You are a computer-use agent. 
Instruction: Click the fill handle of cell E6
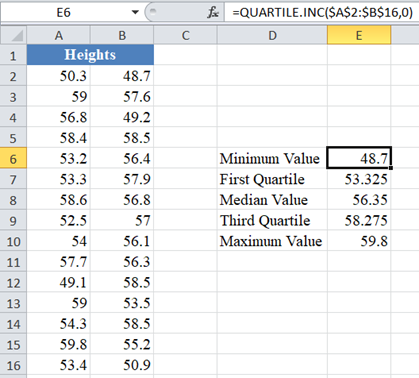coord(391,168)
